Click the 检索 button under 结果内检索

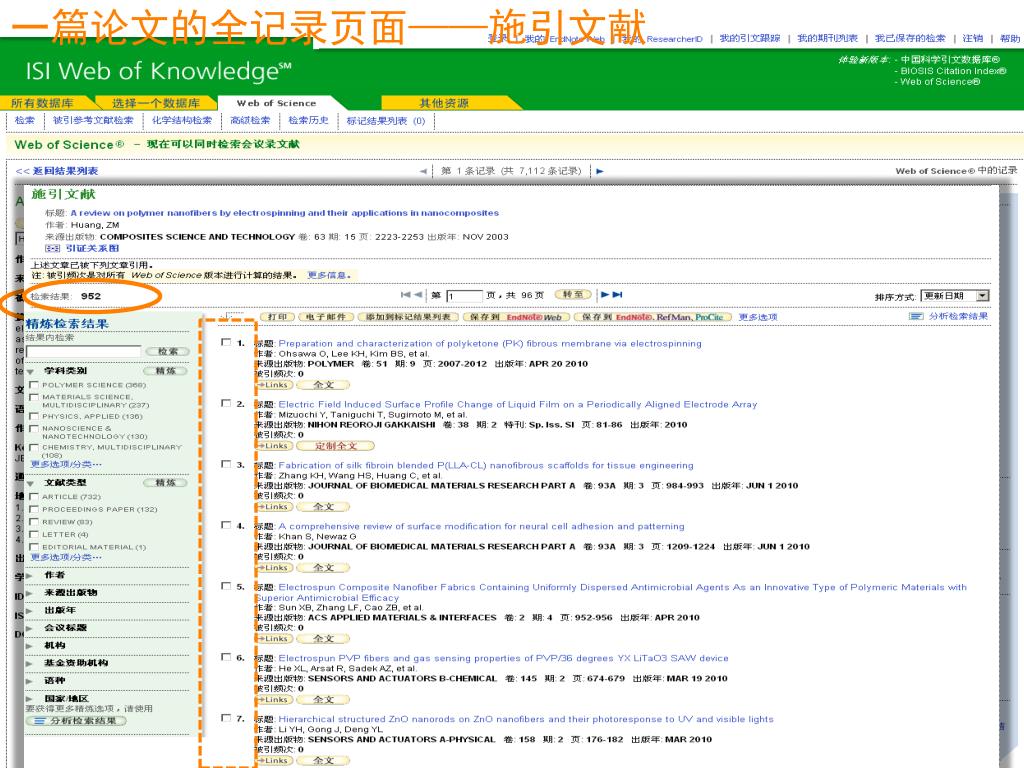168,351
